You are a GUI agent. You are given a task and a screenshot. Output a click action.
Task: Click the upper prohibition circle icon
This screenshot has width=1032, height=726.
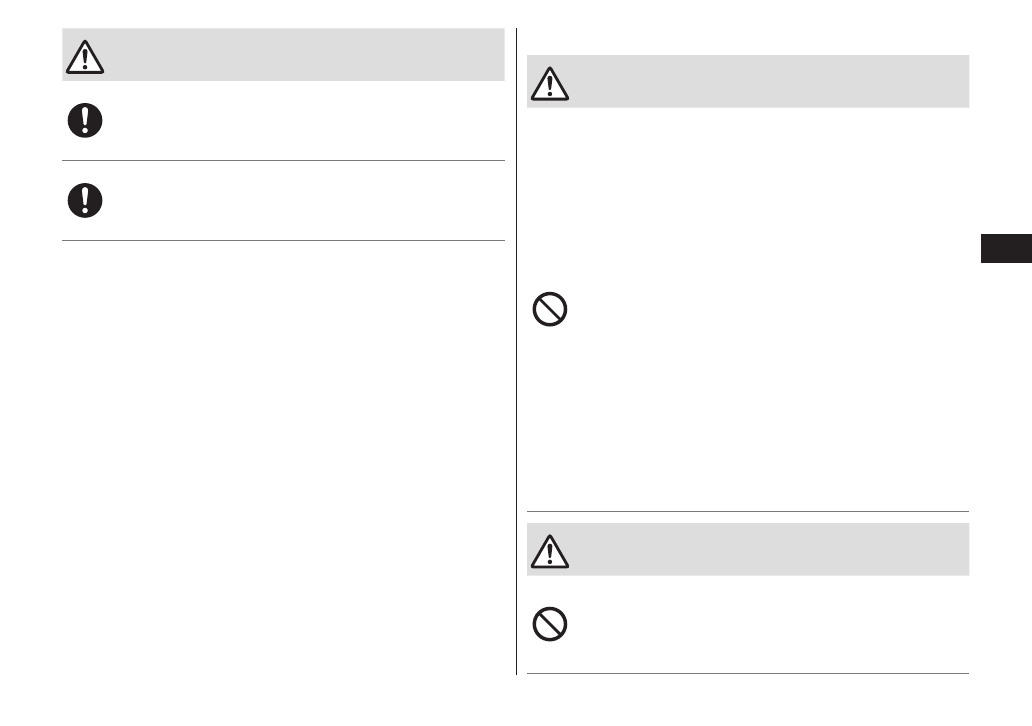click(550, 311)
